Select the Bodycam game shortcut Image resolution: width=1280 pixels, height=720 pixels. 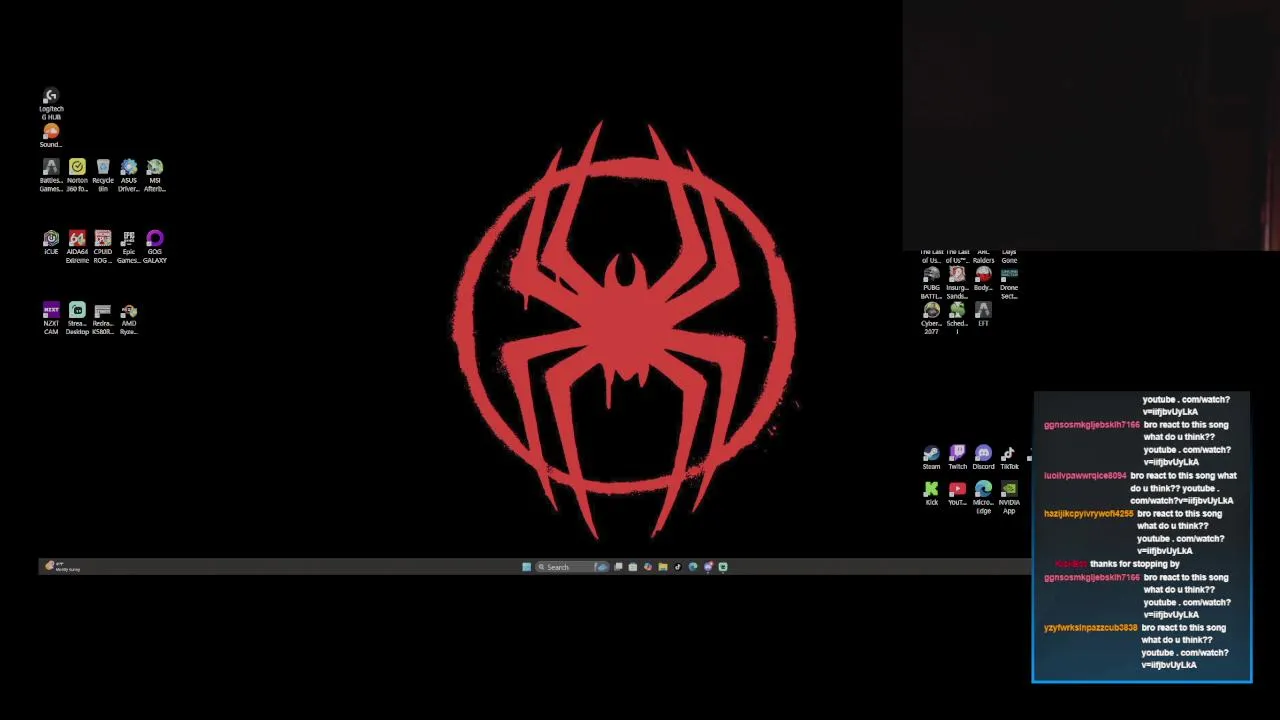click(x=983, y=279)
